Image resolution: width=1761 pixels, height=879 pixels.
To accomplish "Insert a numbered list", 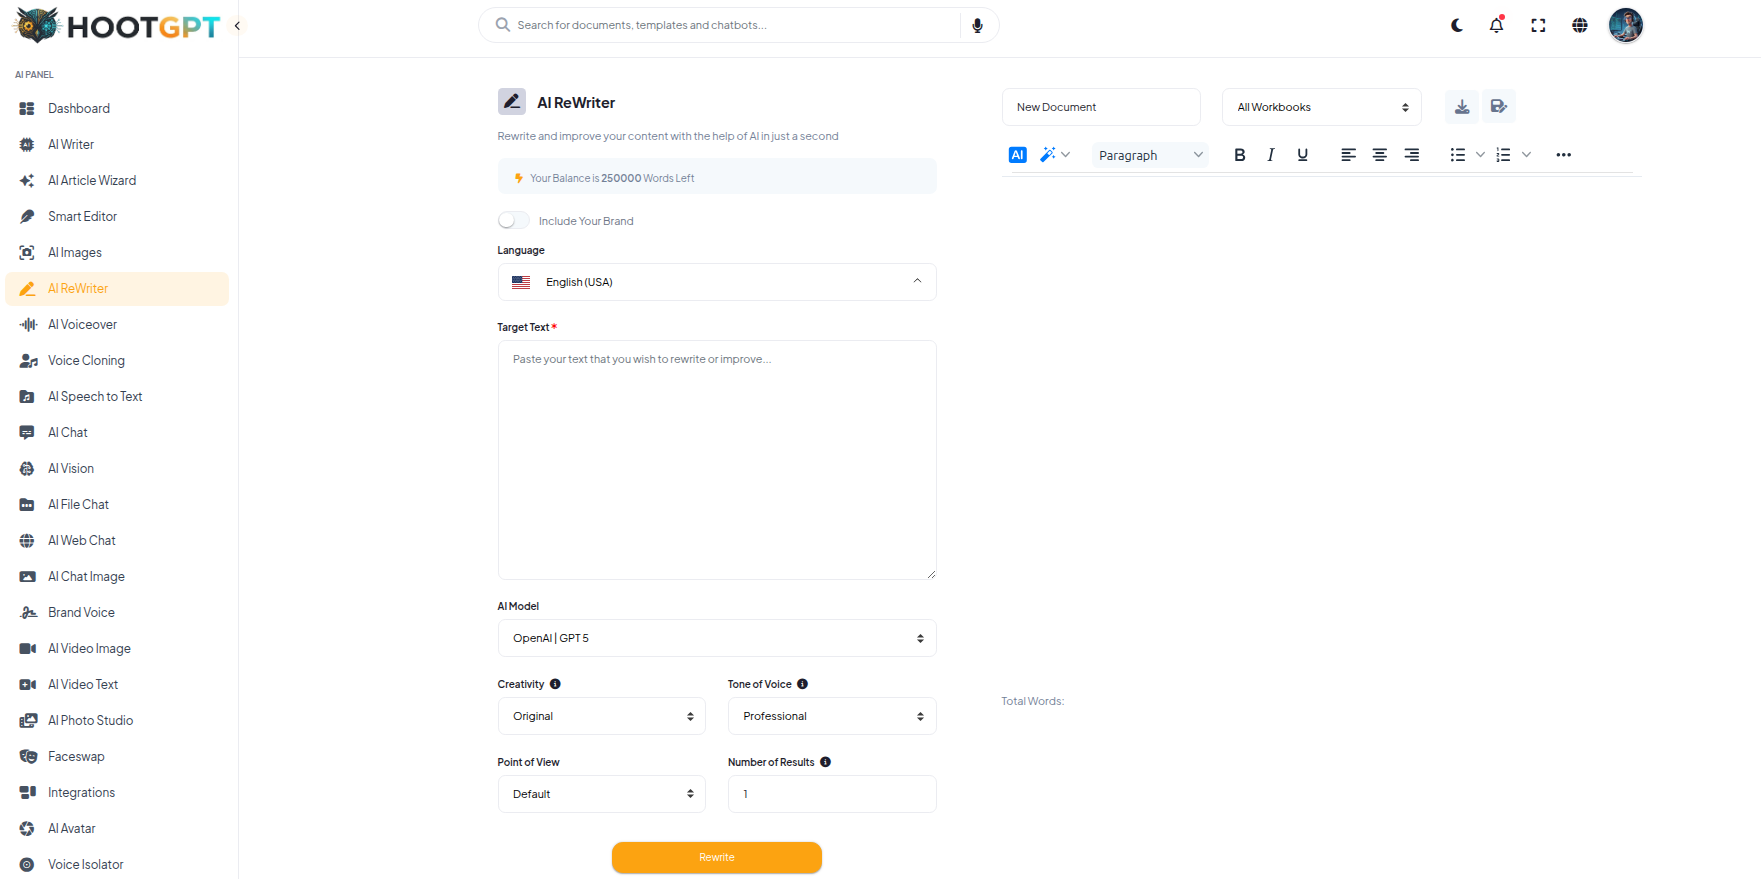I will point(1503,155).
